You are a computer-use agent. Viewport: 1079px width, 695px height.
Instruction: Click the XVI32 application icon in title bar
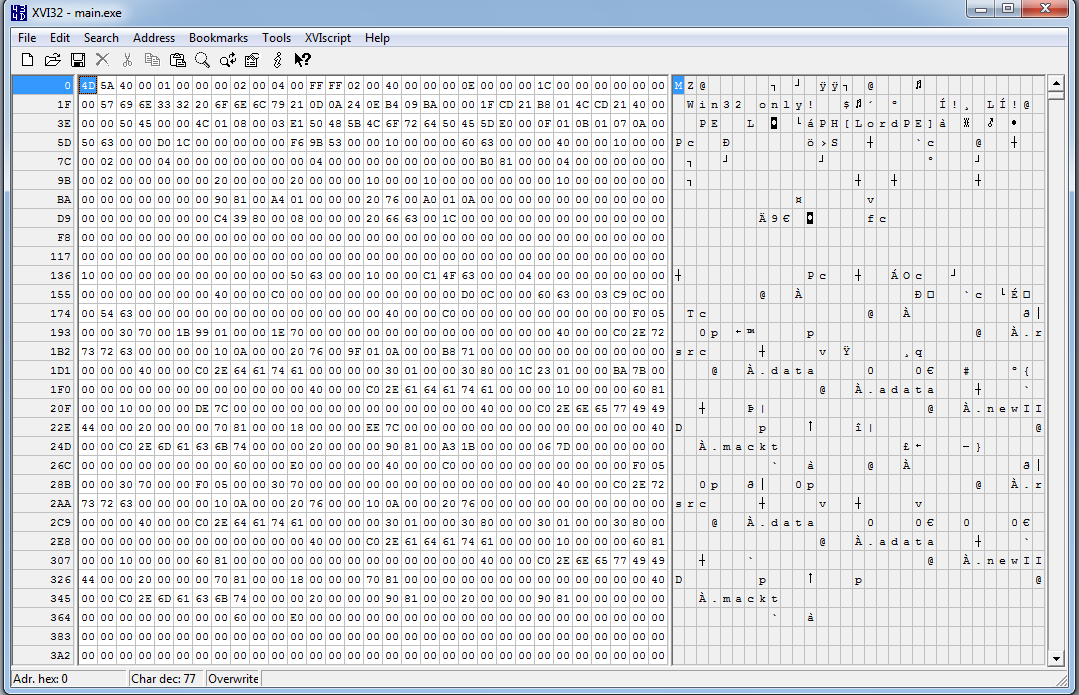pyautogui.click(x=19, y=12)
